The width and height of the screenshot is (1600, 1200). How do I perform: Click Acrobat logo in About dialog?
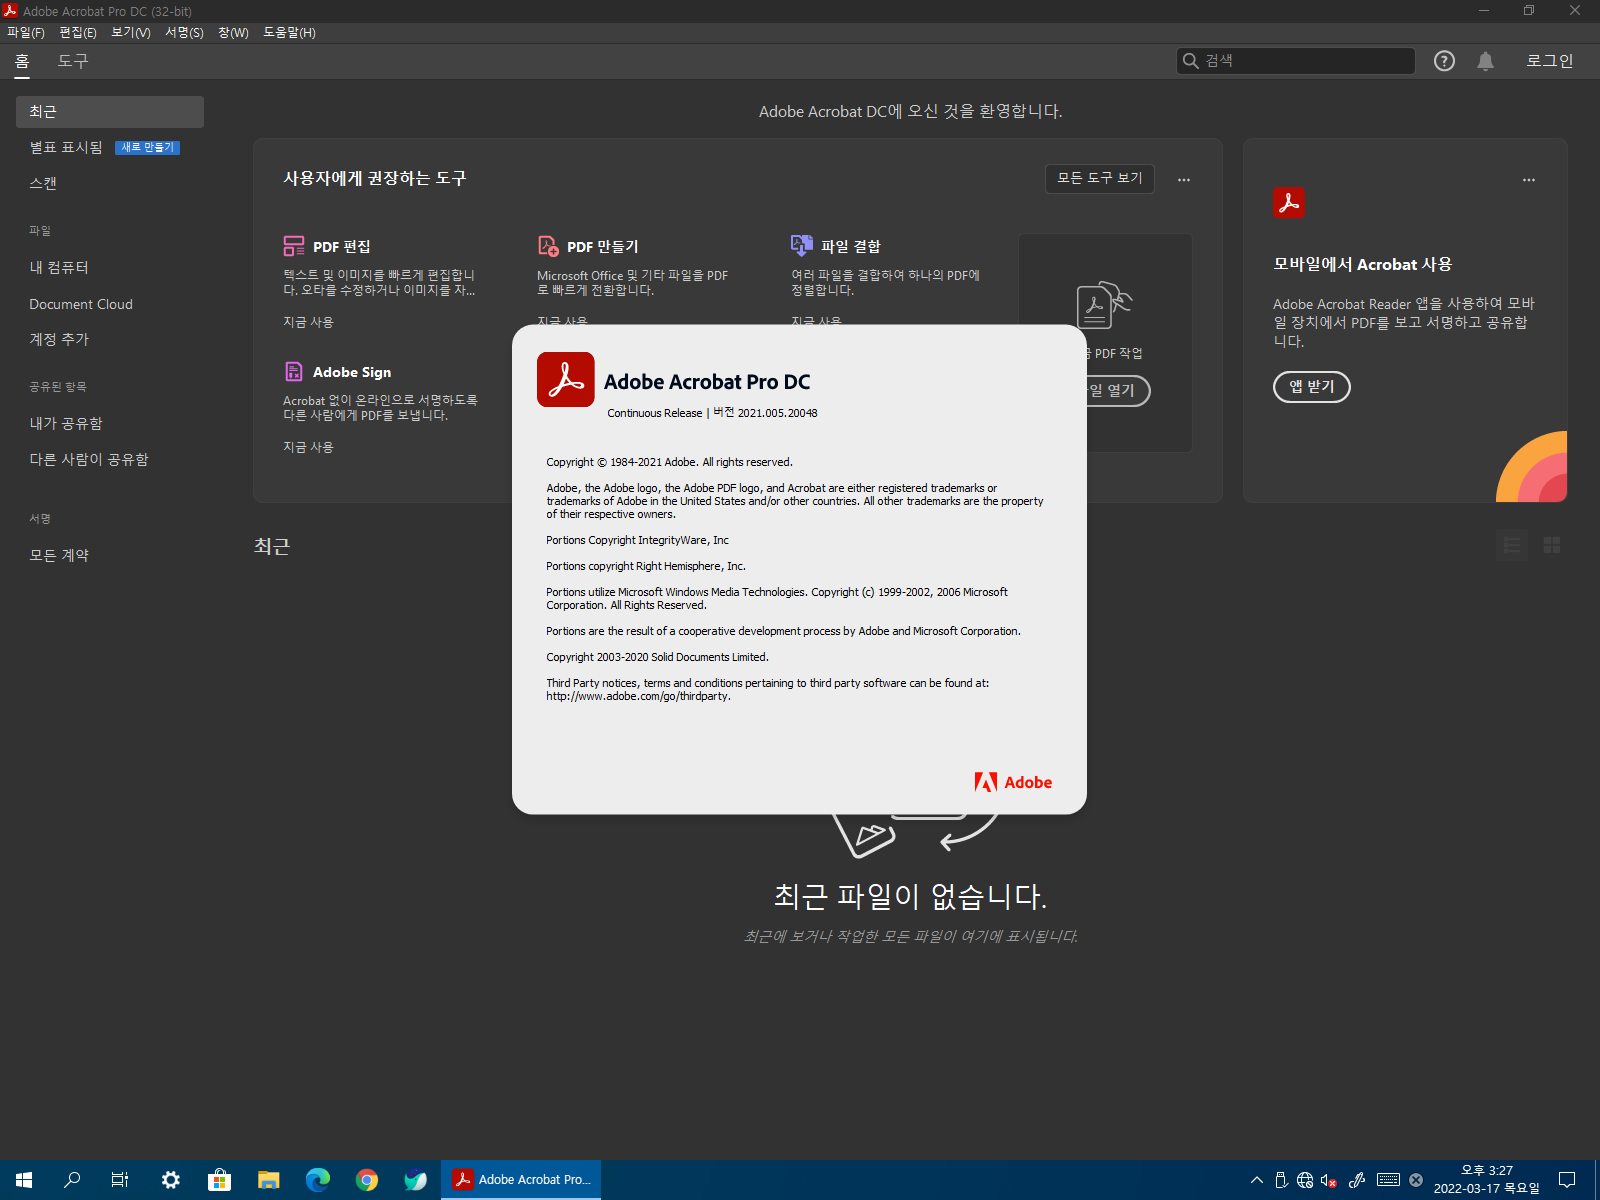tap(566, 380)
